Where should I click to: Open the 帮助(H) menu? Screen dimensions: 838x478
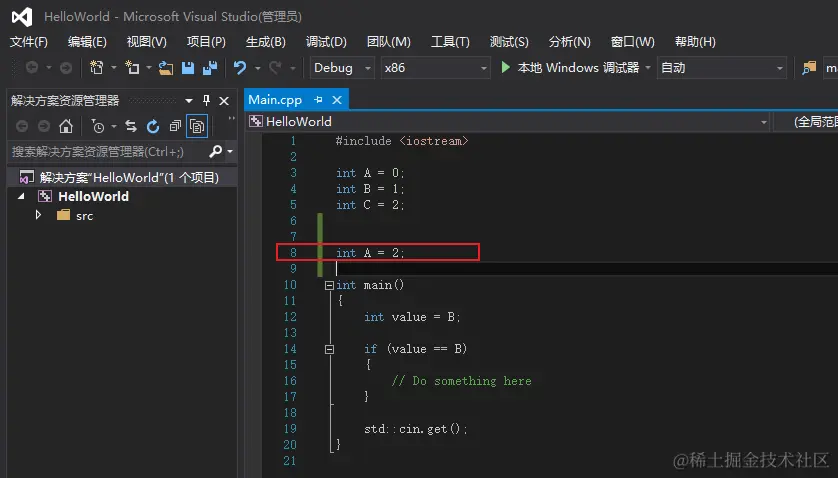pos(695,42)
